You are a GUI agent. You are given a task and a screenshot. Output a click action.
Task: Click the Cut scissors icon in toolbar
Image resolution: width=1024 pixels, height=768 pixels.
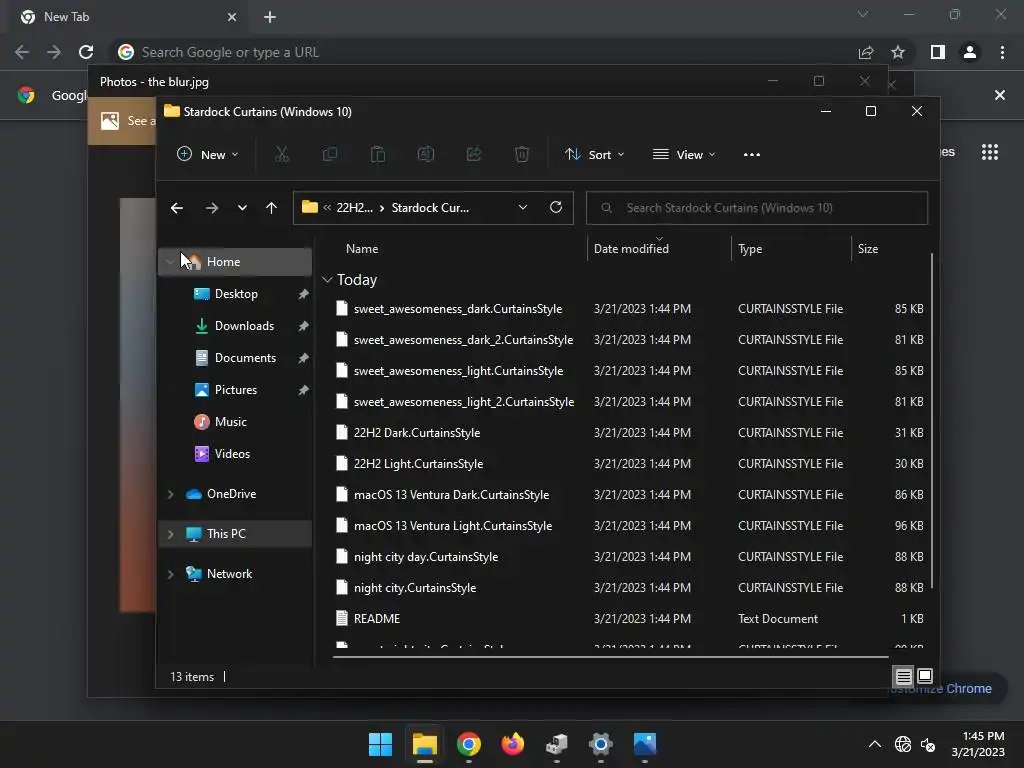281,154
